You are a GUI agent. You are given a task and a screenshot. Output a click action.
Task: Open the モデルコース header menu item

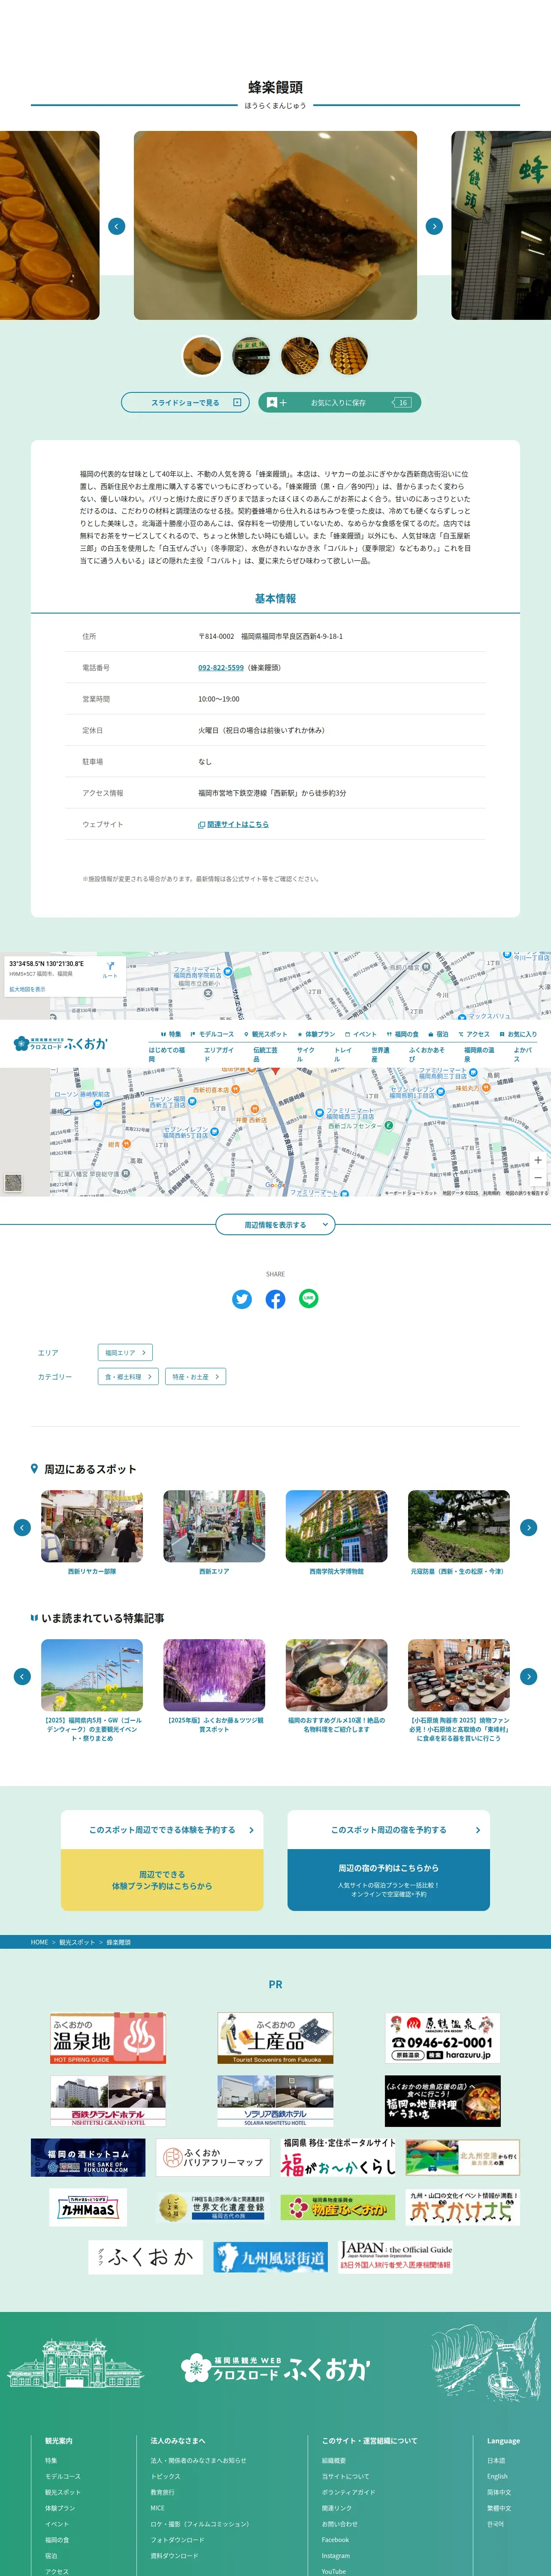click(212, 1034)
